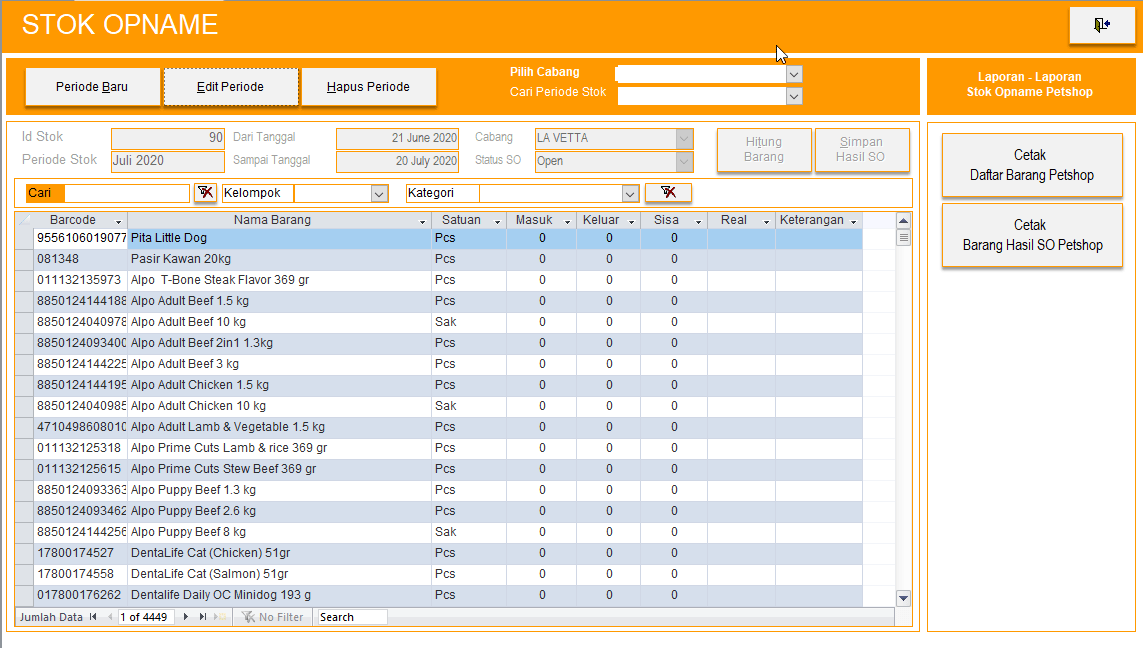Click the new blank record icon
This screenshot has width=1143, height=648.
[219, 617]
